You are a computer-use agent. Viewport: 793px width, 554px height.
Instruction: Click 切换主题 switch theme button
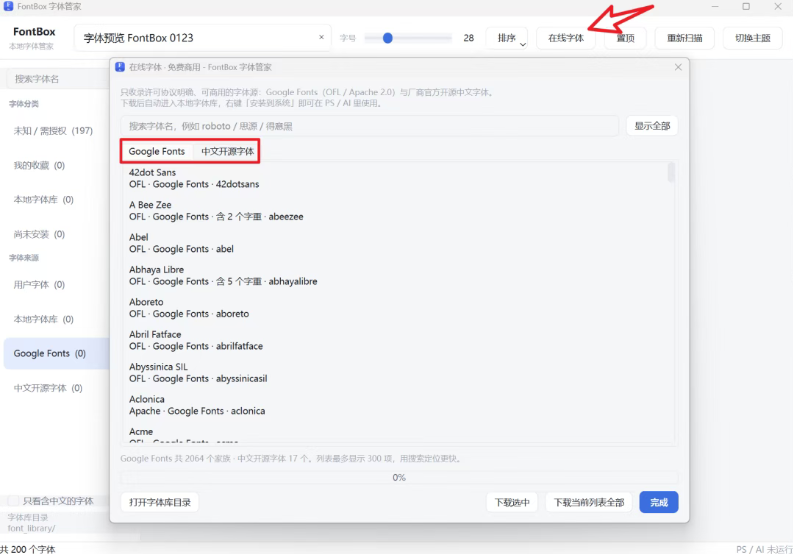[753, 38]
